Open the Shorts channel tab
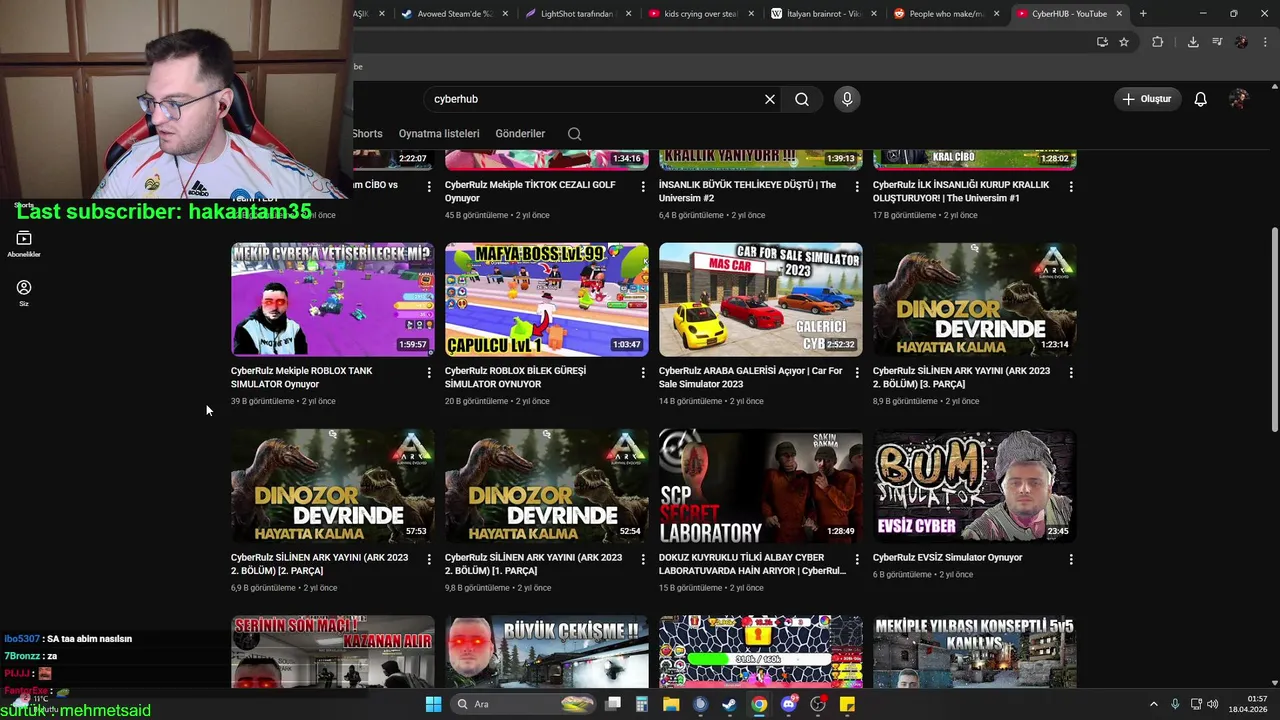Screen dimensions: 1280x720 (367, 134)
